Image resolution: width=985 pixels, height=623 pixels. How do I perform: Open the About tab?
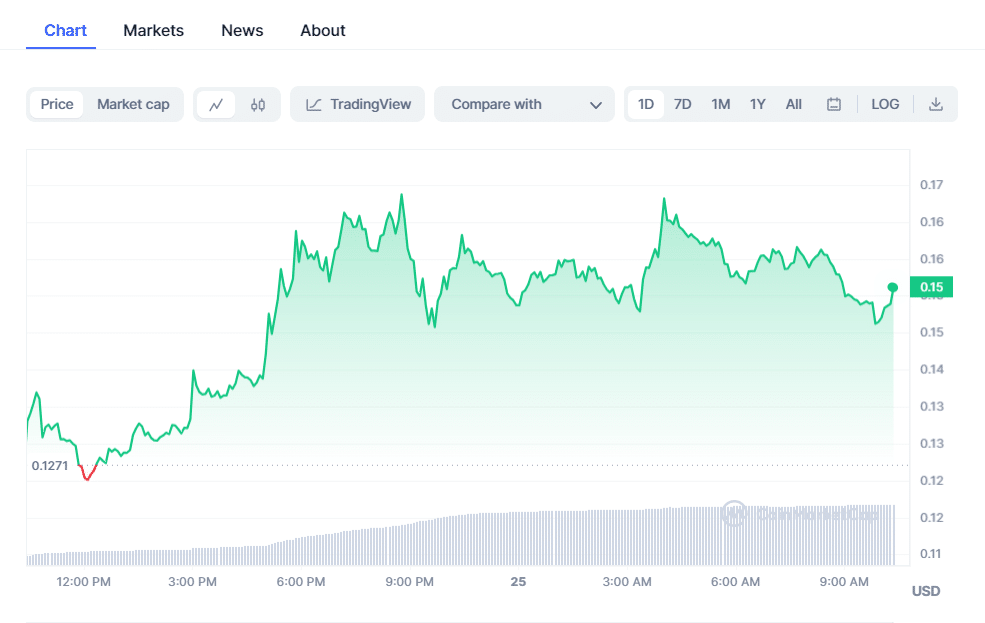click(x=323, y=30)
